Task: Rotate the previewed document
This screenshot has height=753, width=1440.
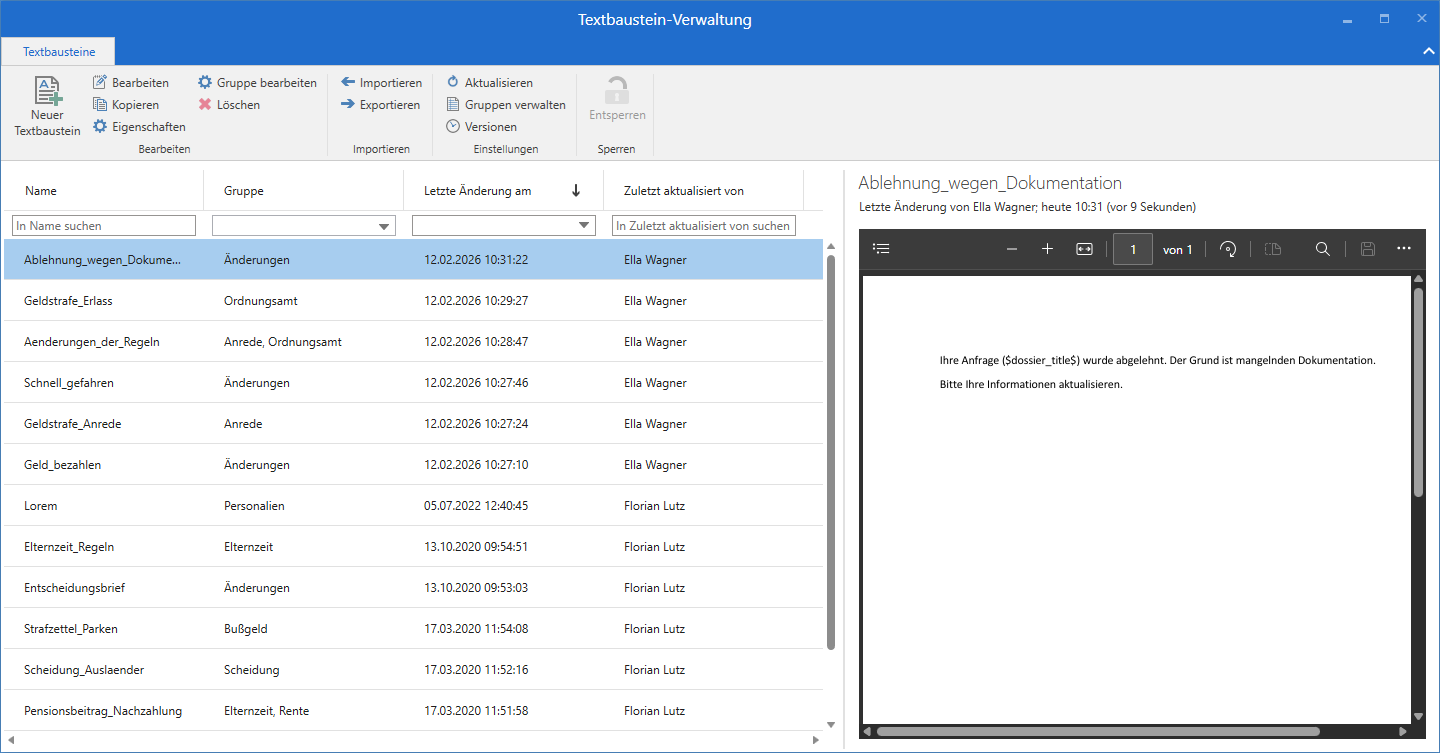Action: [1228, 248]
